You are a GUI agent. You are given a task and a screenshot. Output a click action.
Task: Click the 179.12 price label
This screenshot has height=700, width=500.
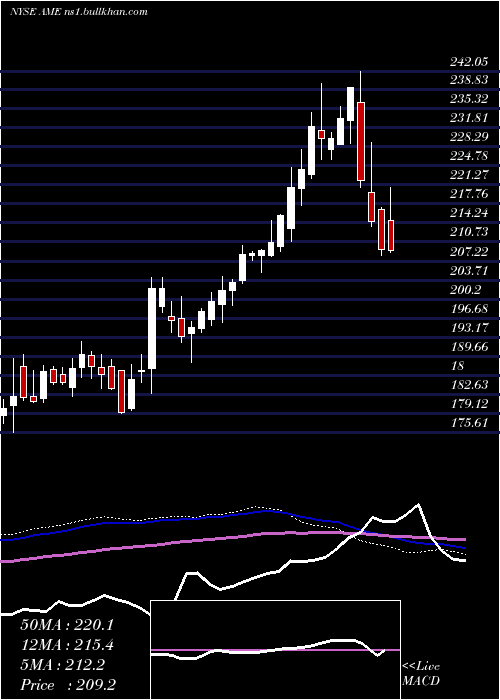click(468, 404)
